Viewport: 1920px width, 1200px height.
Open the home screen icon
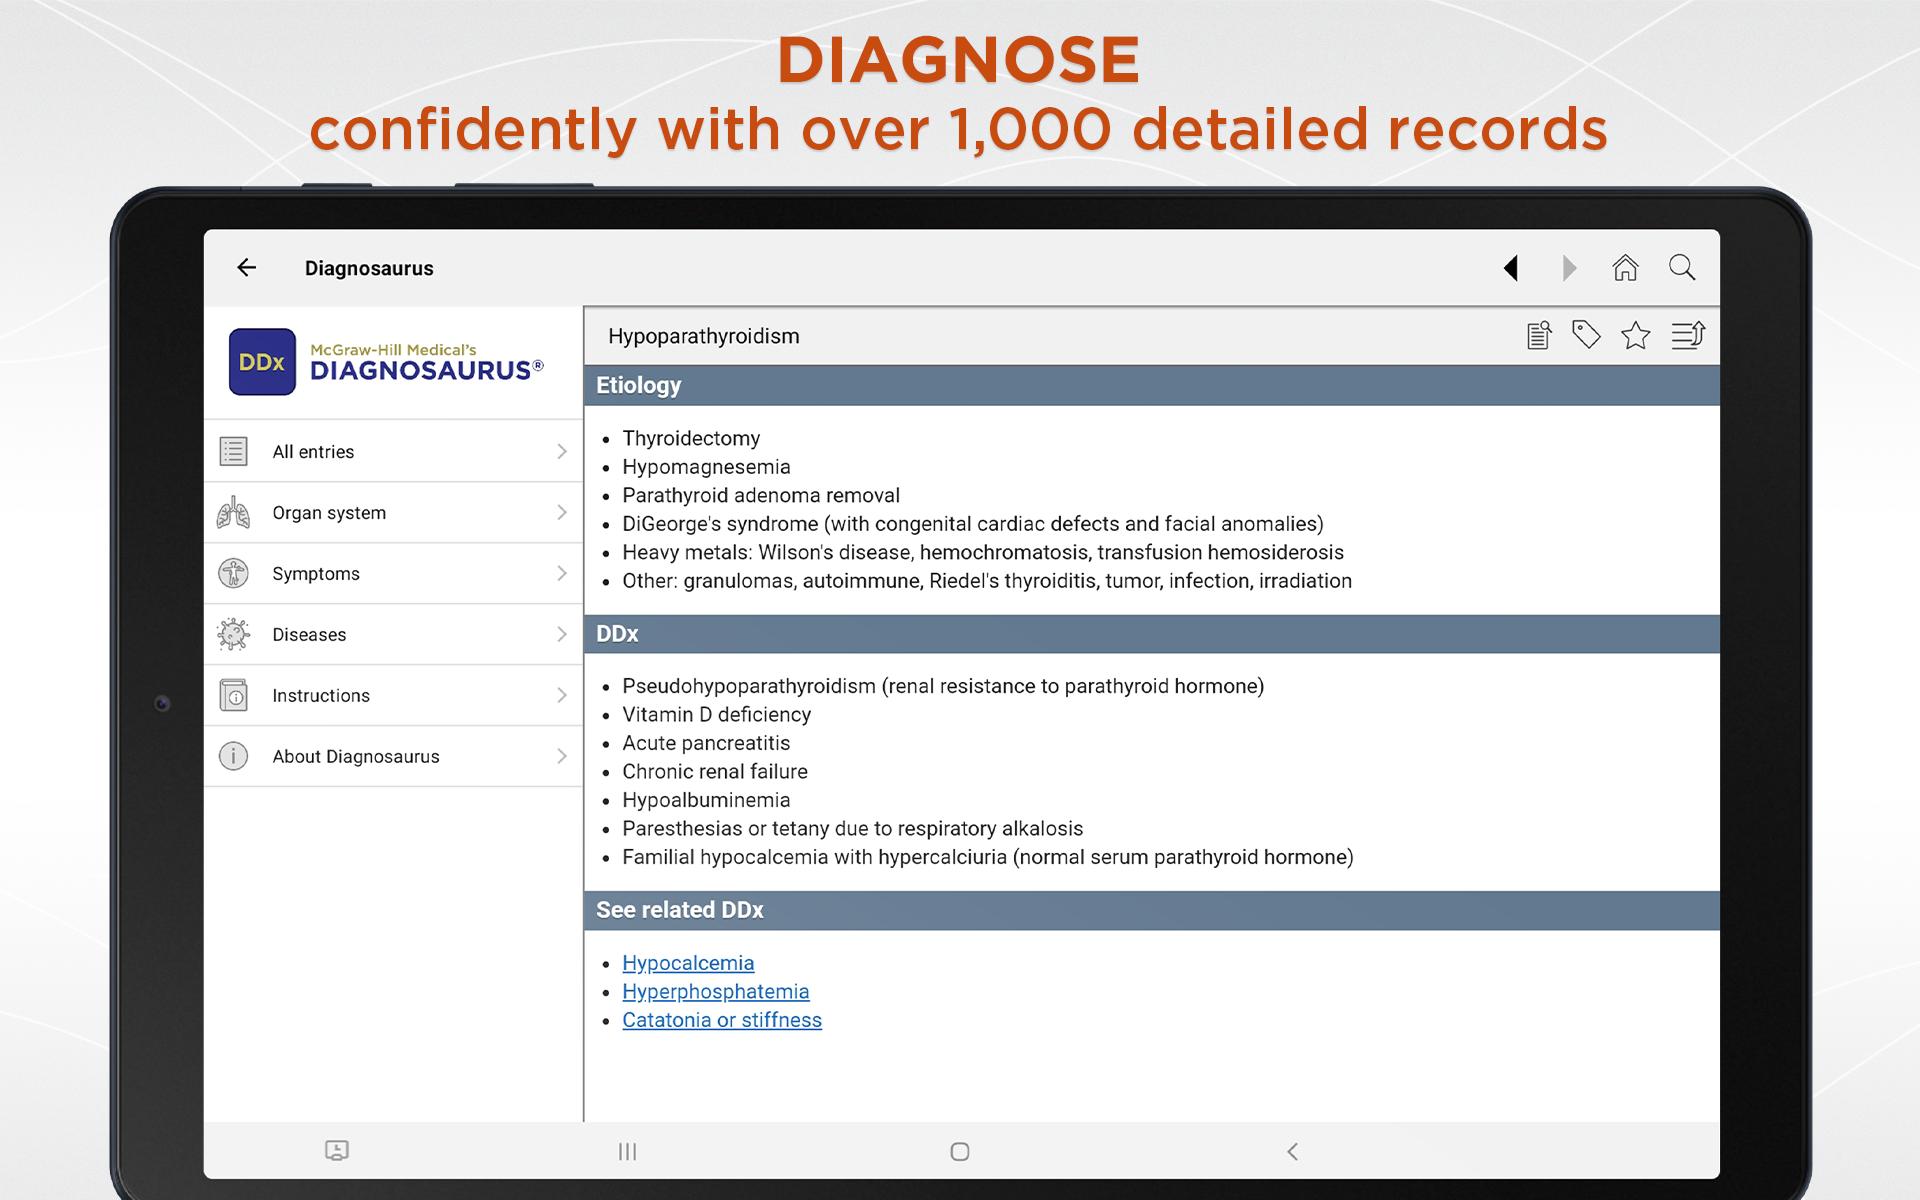pyautogui.click(x=1625, y=268)
